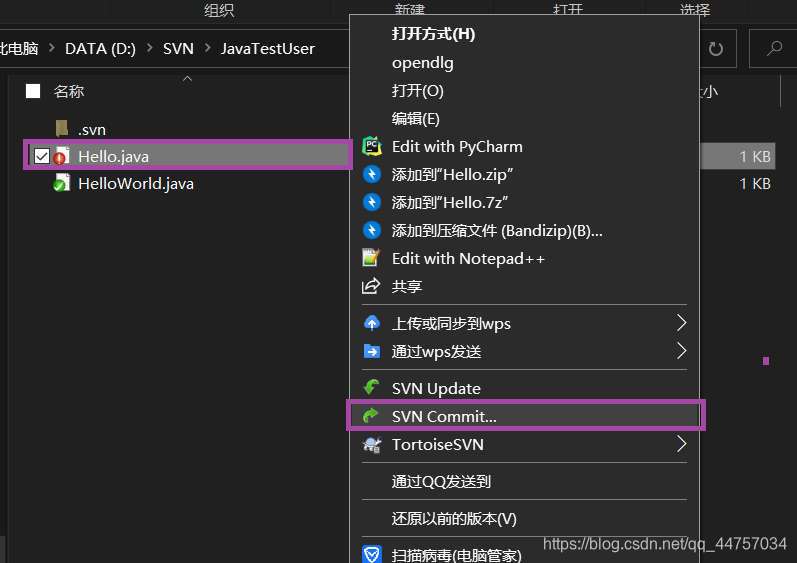
Task: Click the TortoiseSVN turtle icon
Action: 372,445
